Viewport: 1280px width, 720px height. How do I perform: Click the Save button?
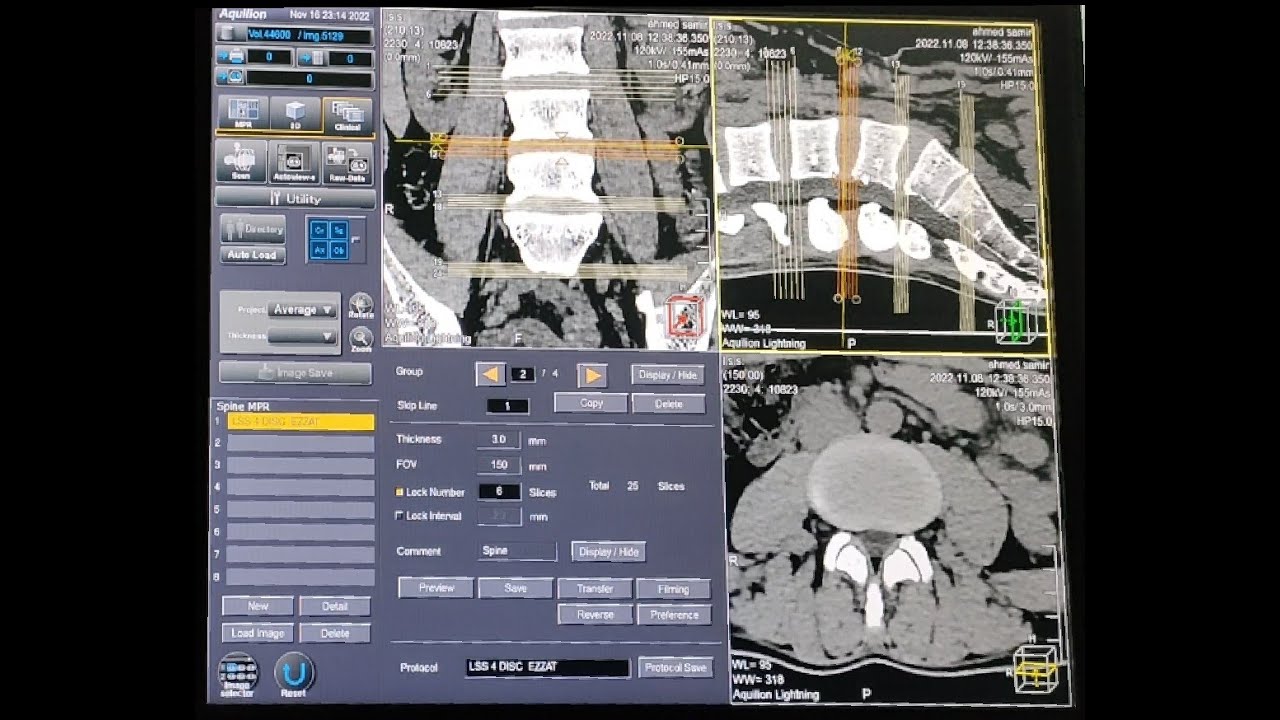click(515, 588)
